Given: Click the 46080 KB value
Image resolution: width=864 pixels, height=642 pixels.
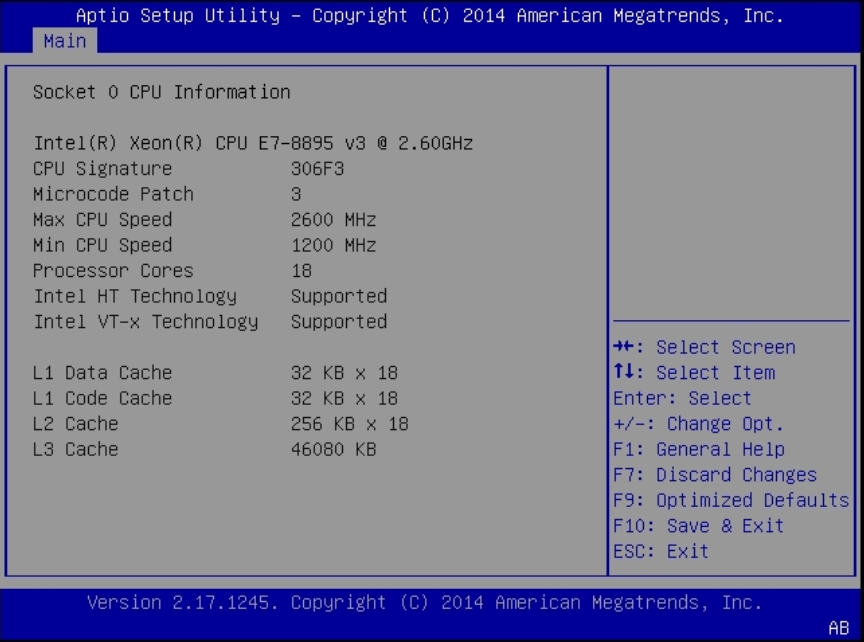Looking at the screenshot, I should click(x=334, y=450).
